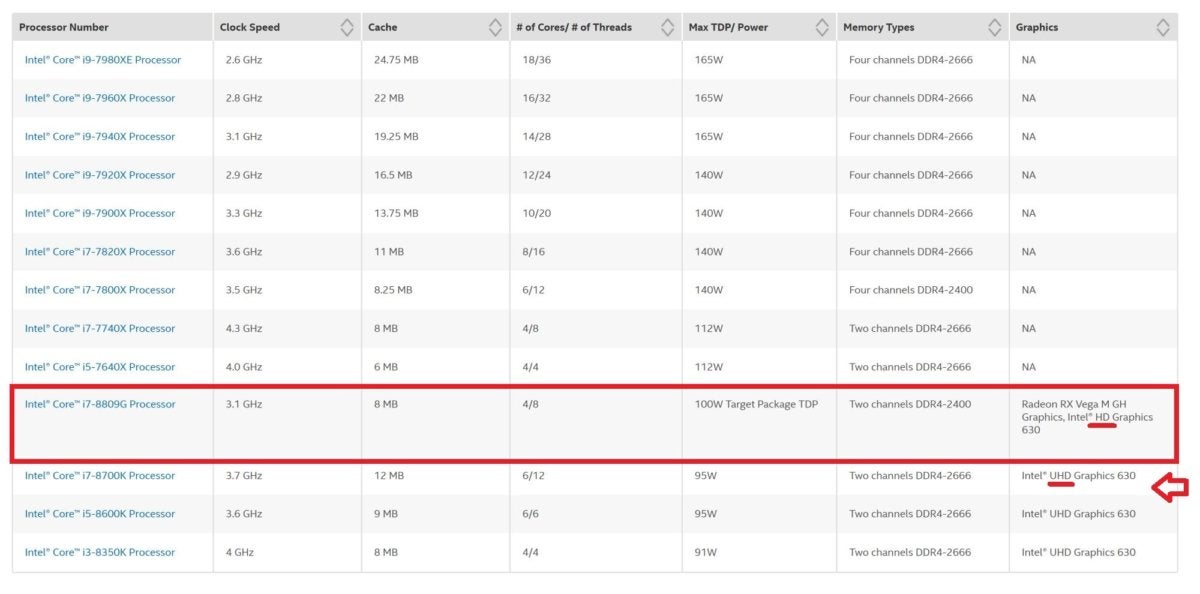This screenshot has height=594, width=1200.
Task: Open Intel Core i7-8700K Processor link
Action: point(100,476)
